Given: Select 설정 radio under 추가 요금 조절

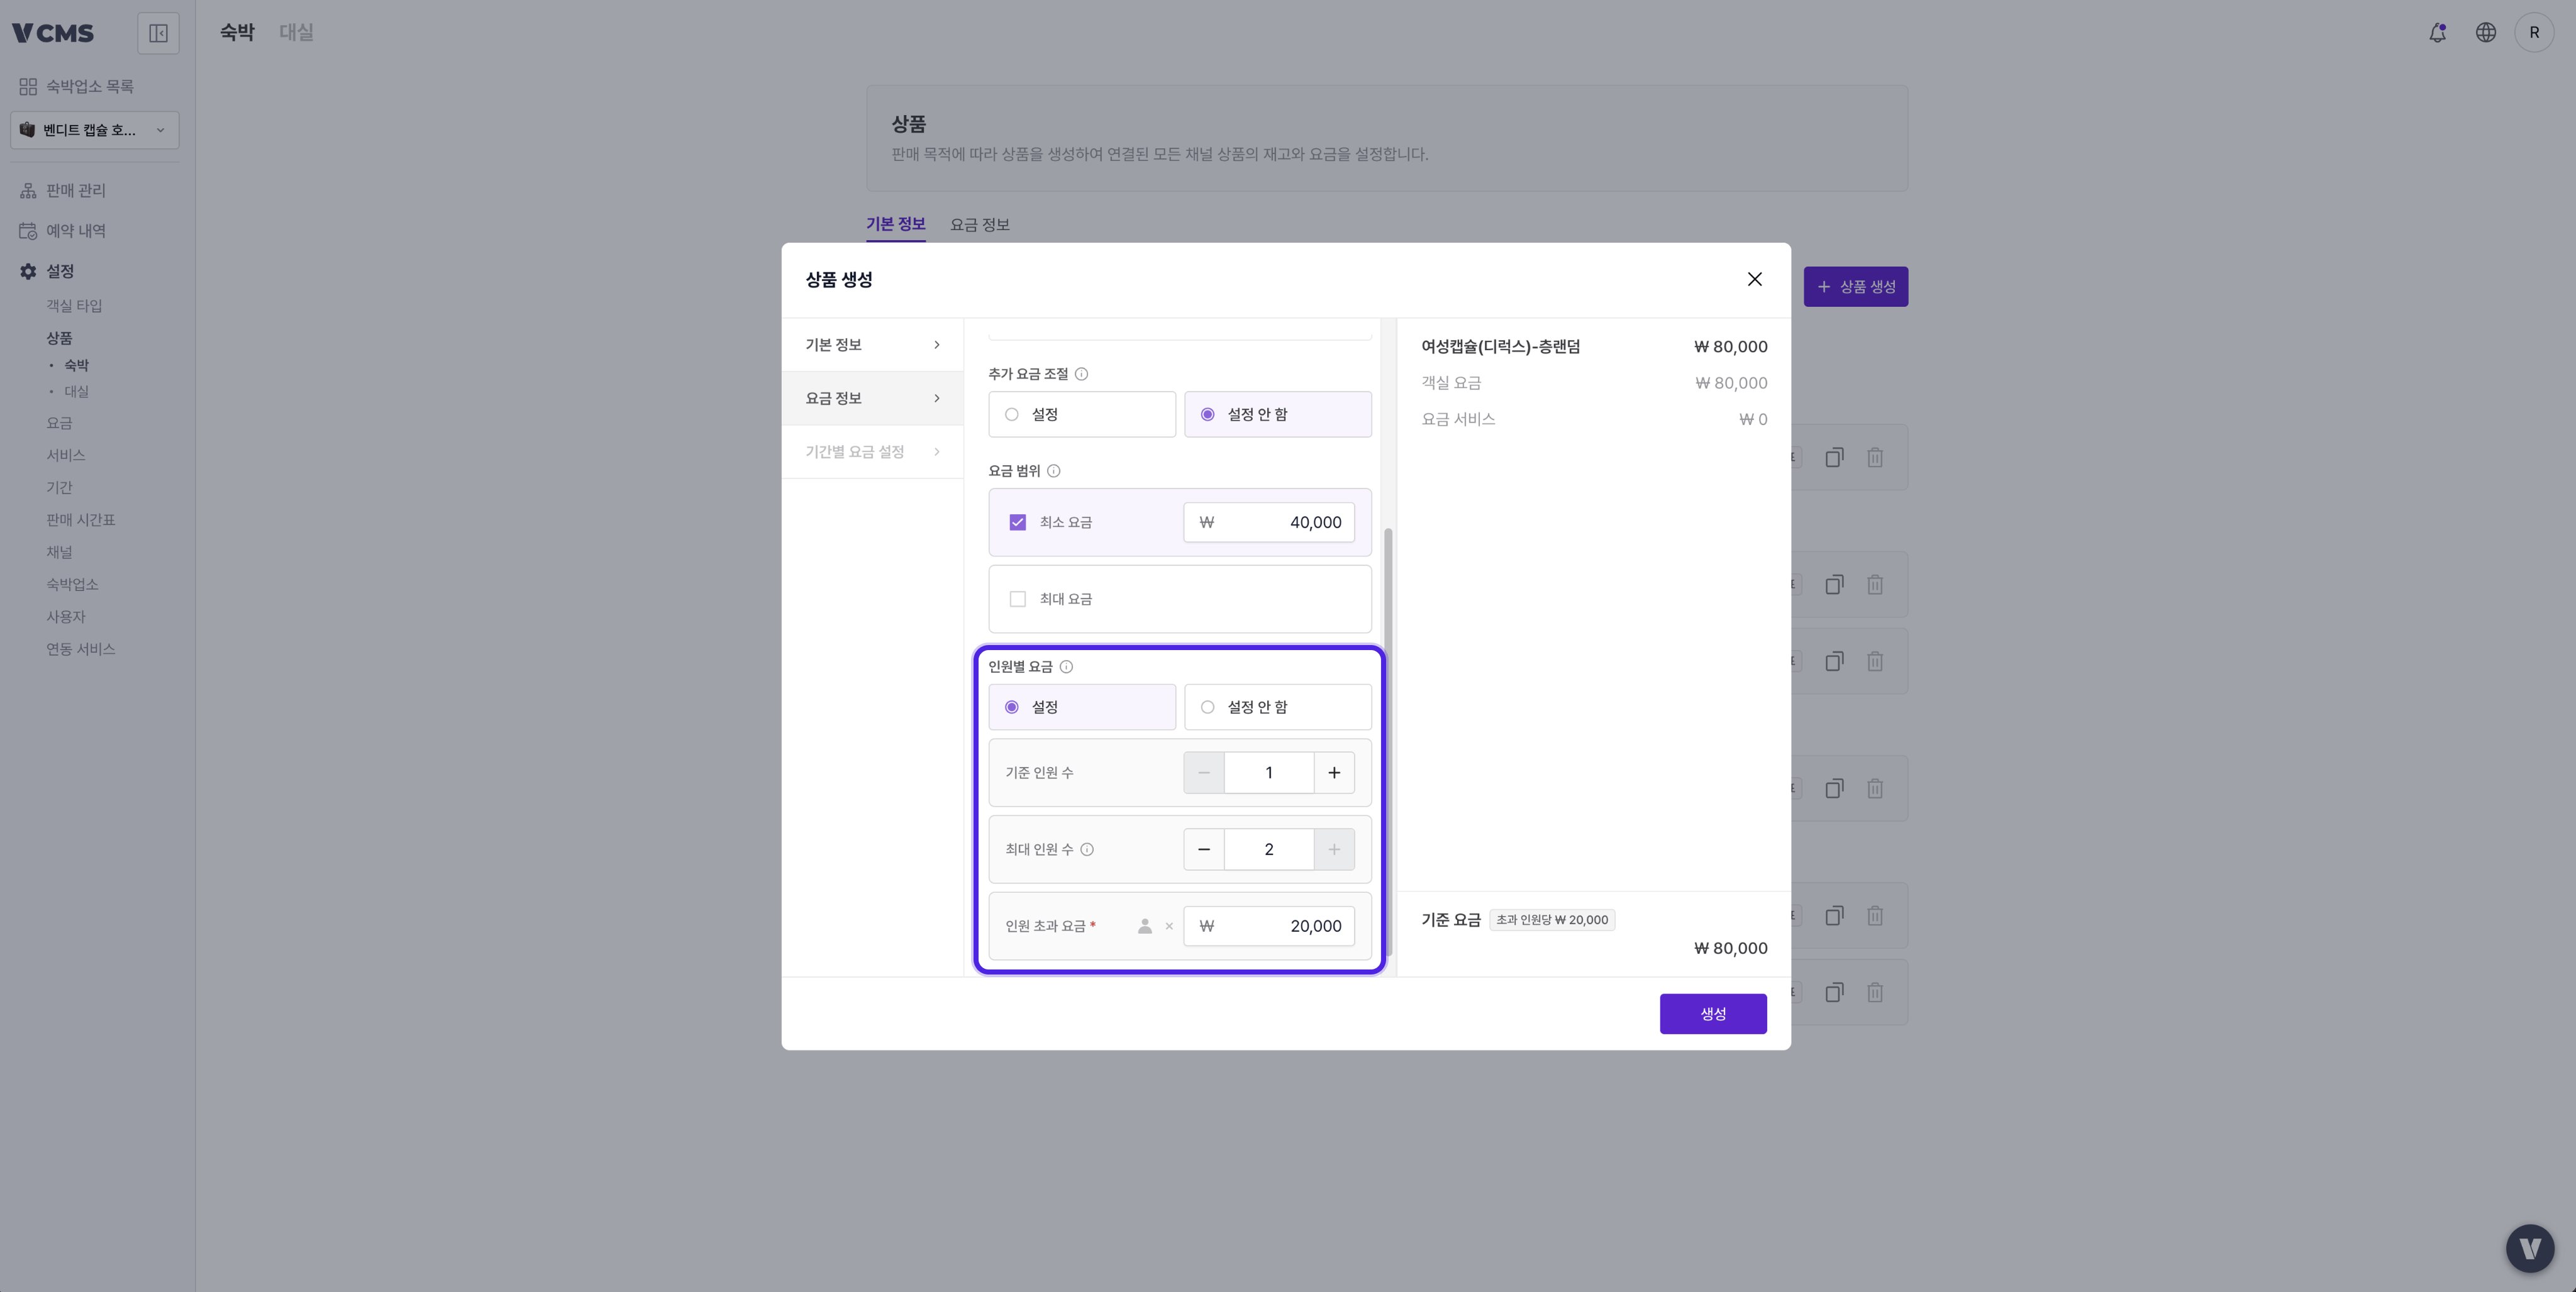Looking at the screenshot, I should (x=1082, y=414).
